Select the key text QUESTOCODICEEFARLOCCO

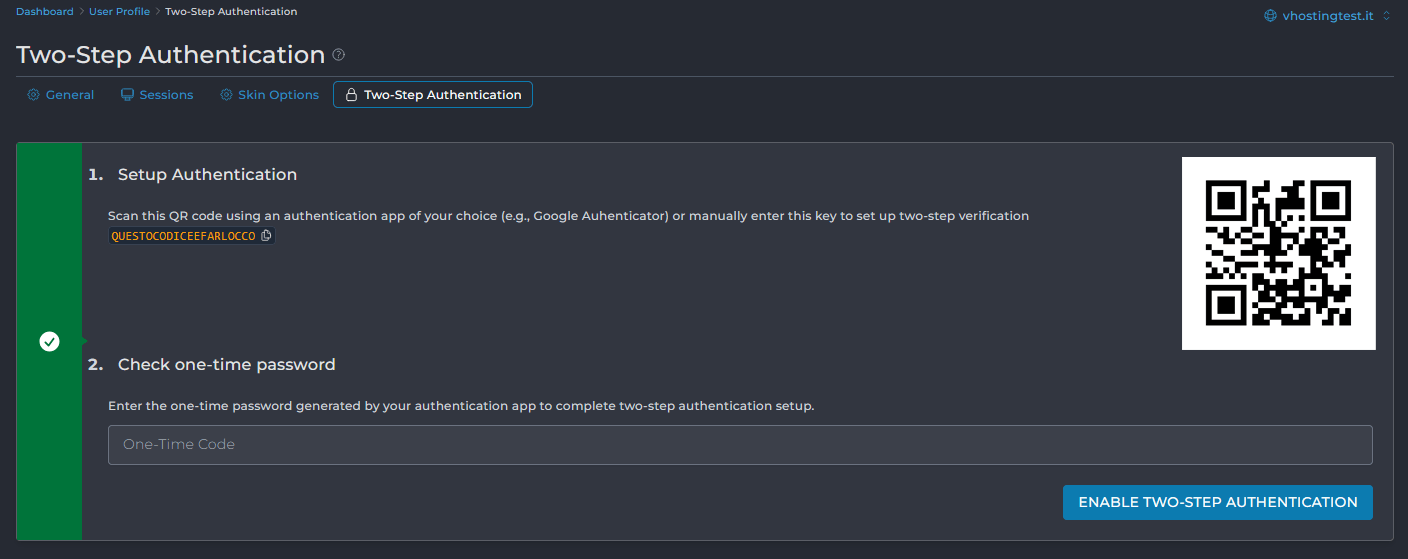coord(183,236)
